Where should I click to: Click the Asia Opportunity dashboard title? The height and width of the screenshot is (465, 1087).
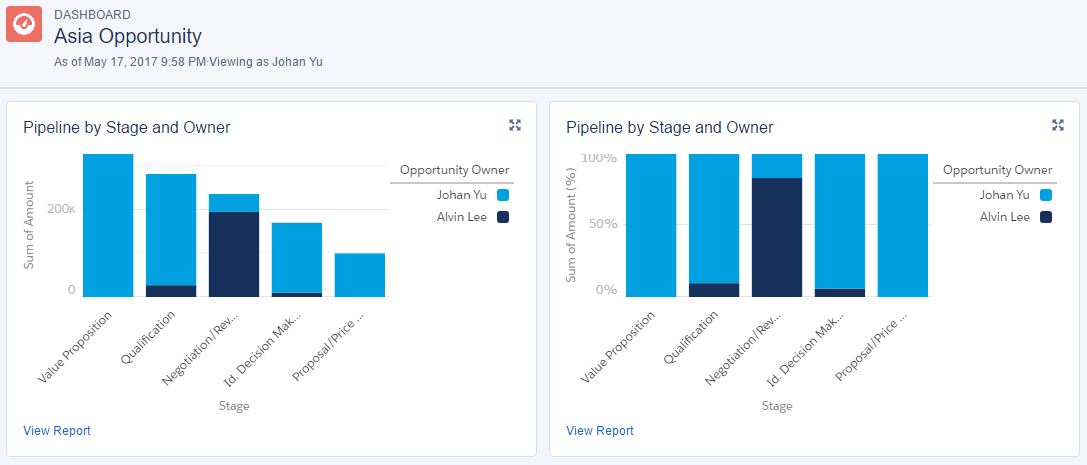pos(128,36)
